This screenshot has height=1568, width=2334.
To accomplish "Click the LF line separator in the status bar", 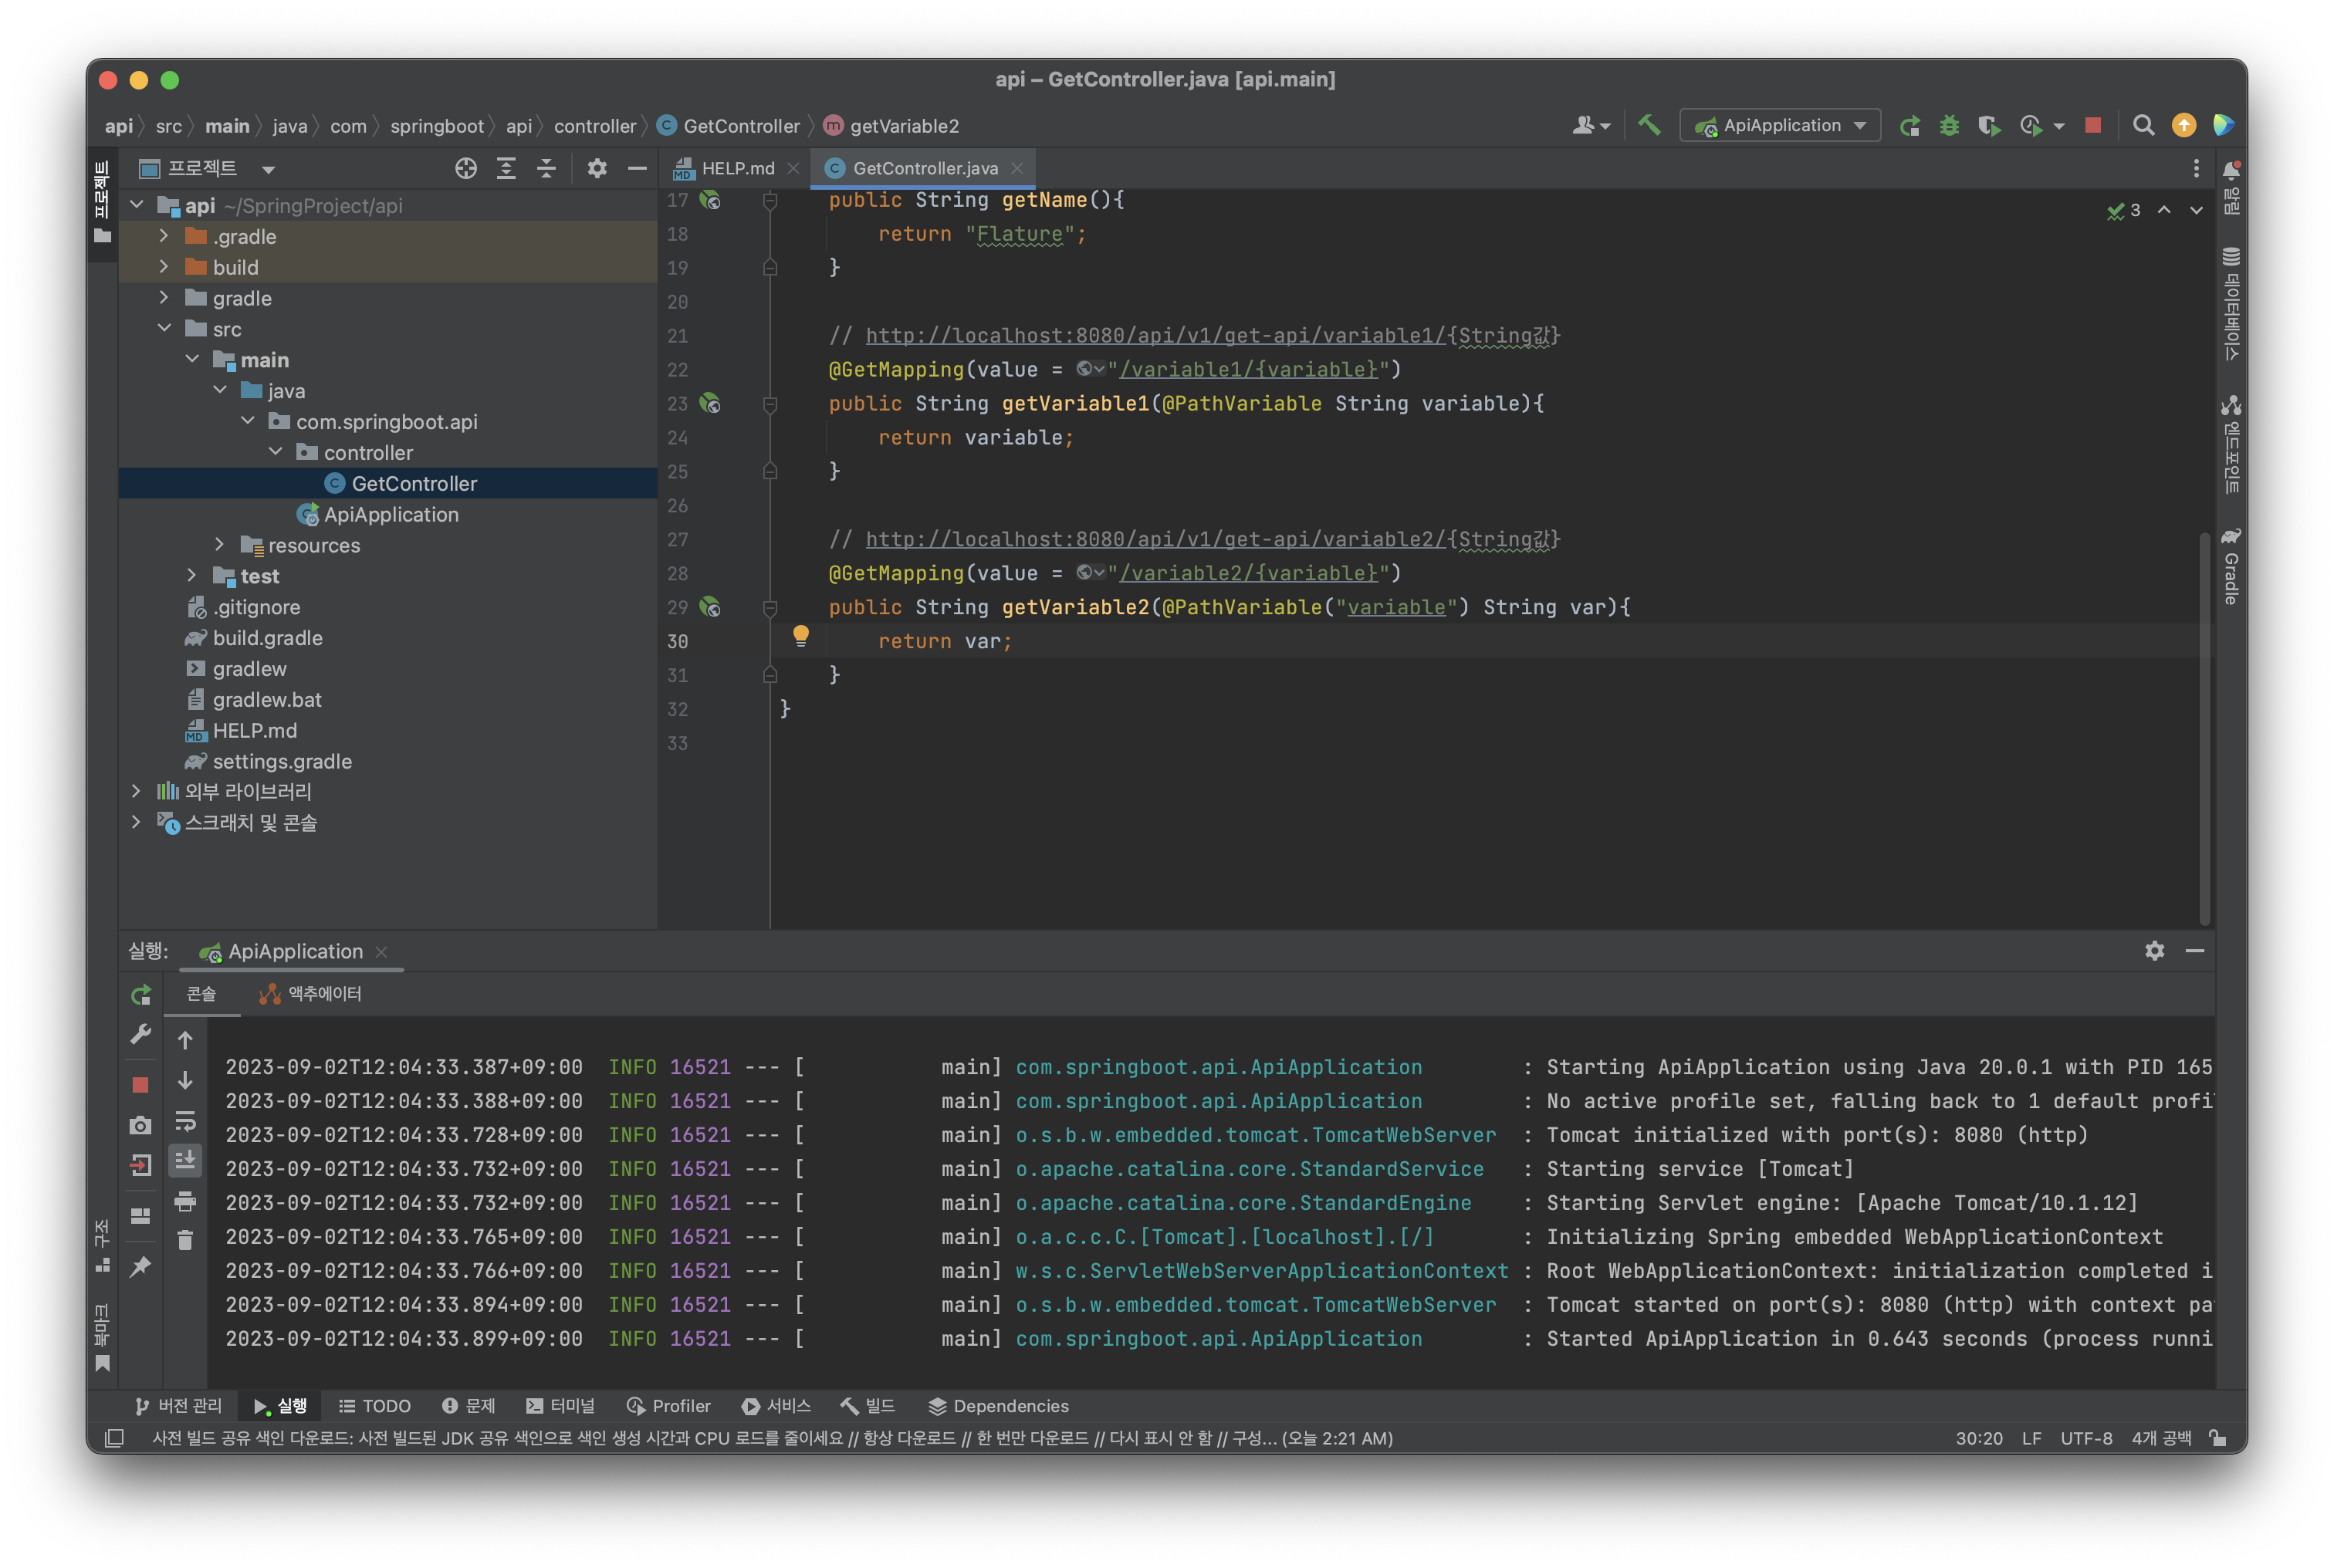I will pos(2031,1438).
